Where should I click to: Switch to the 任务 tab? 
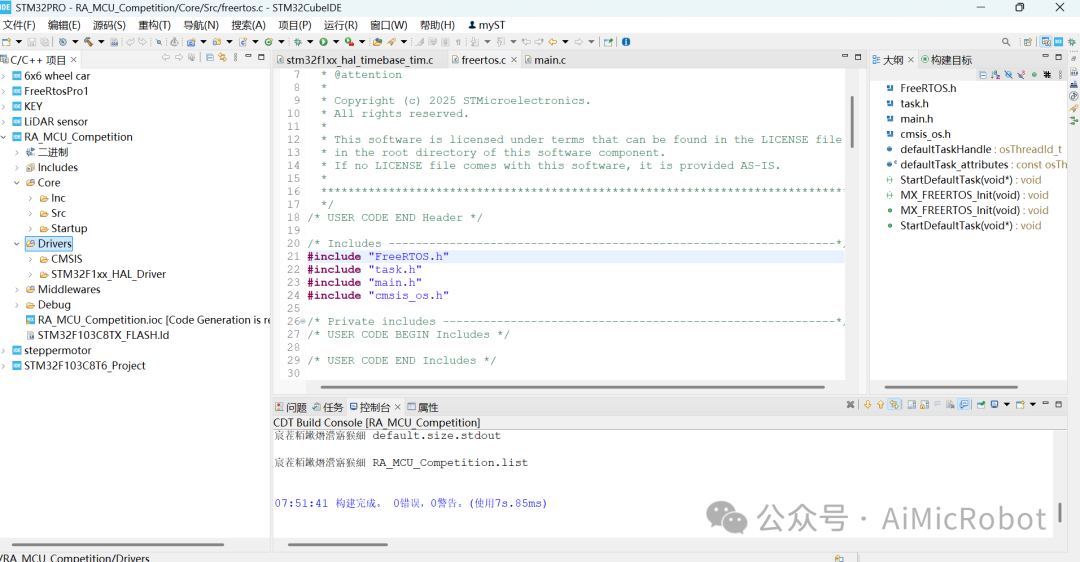coord(328,407)
